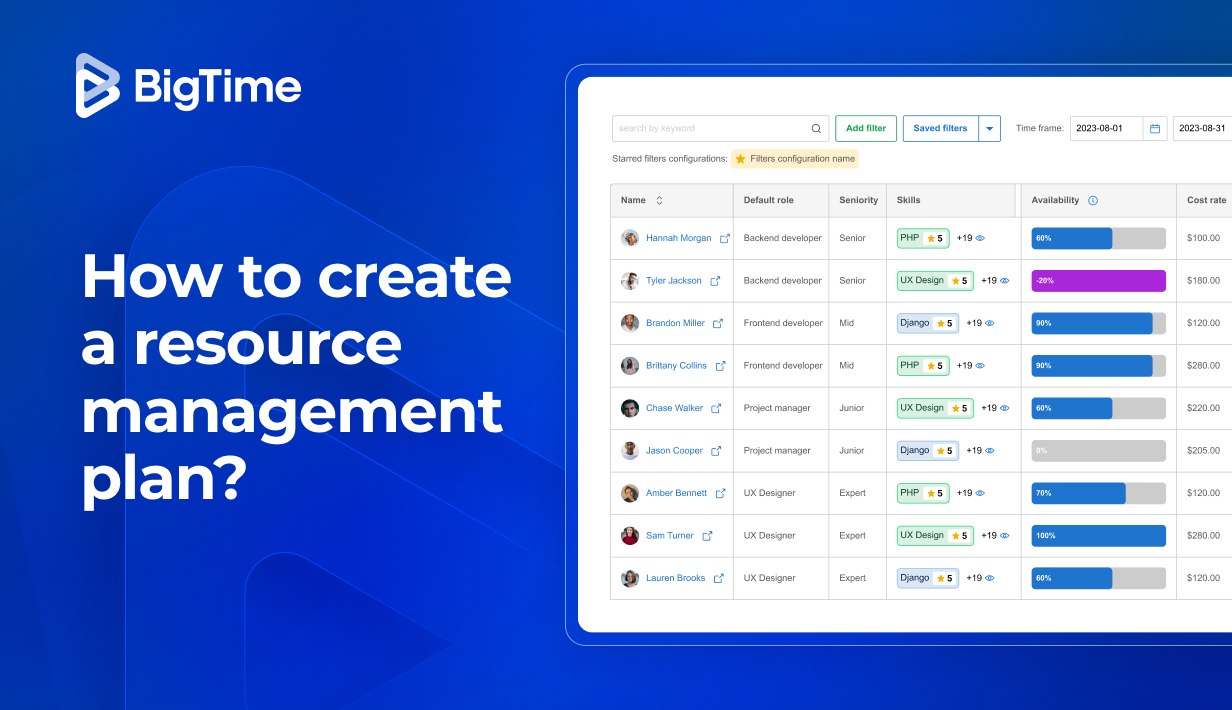Viewport: 1232px width, 710px height.
Task: Open Tyler Jackson's profile link
Action: (x=674, y=281)
